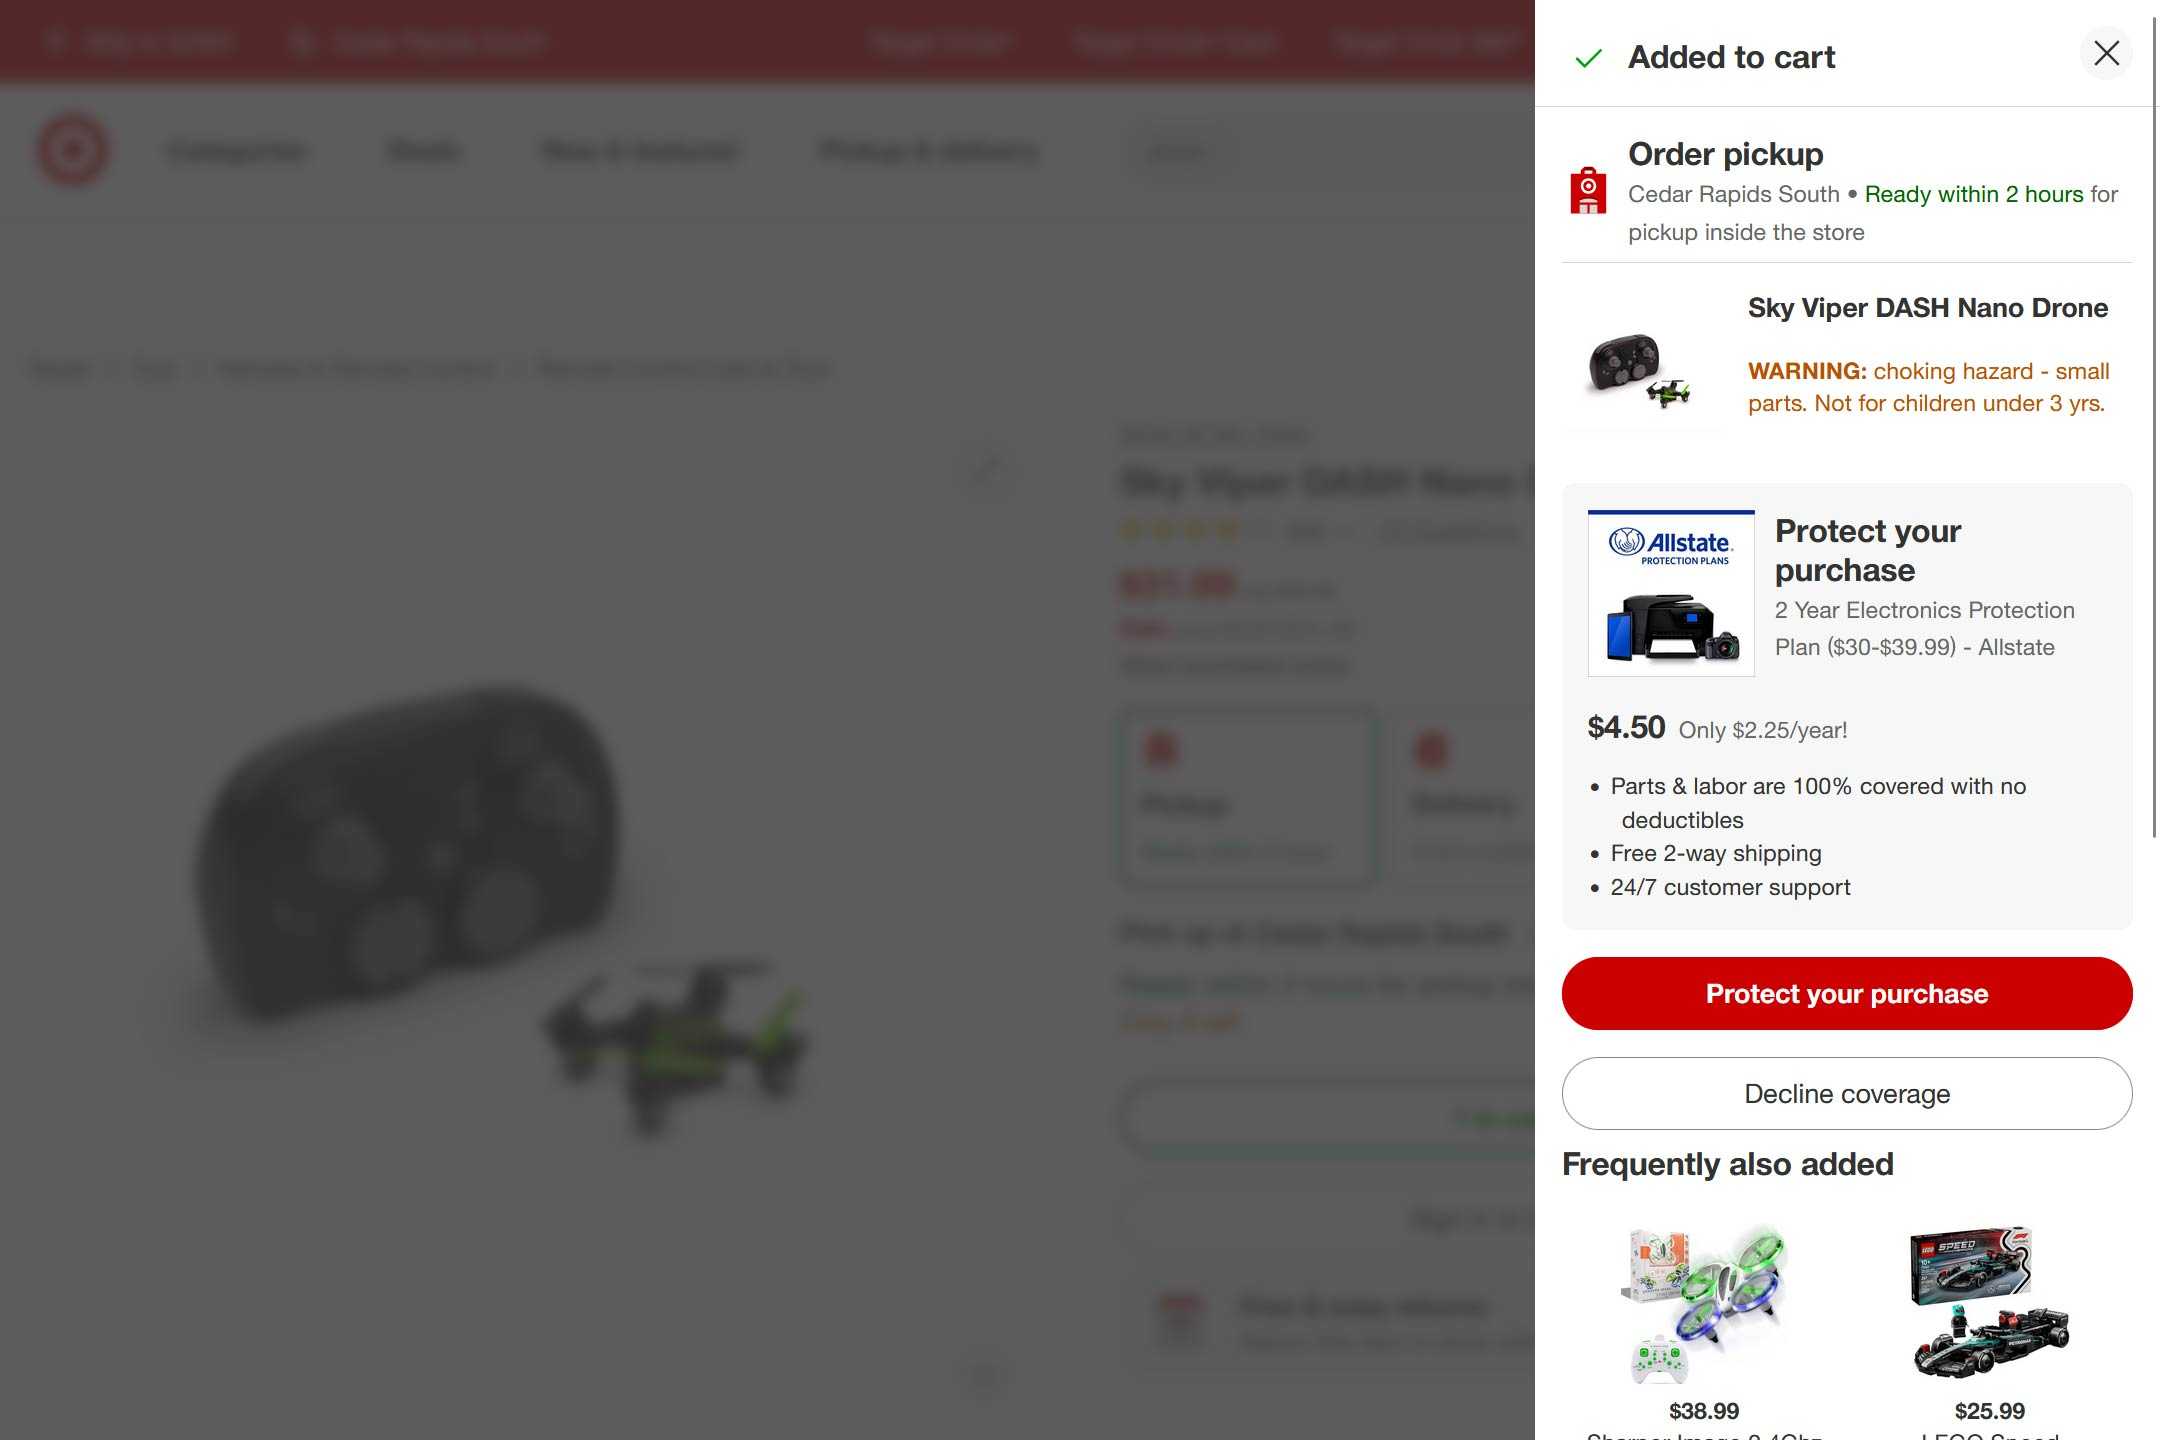Click the choking hazard WARNING text
The image size is (2160, 1440).
(x=1928, y=387)
